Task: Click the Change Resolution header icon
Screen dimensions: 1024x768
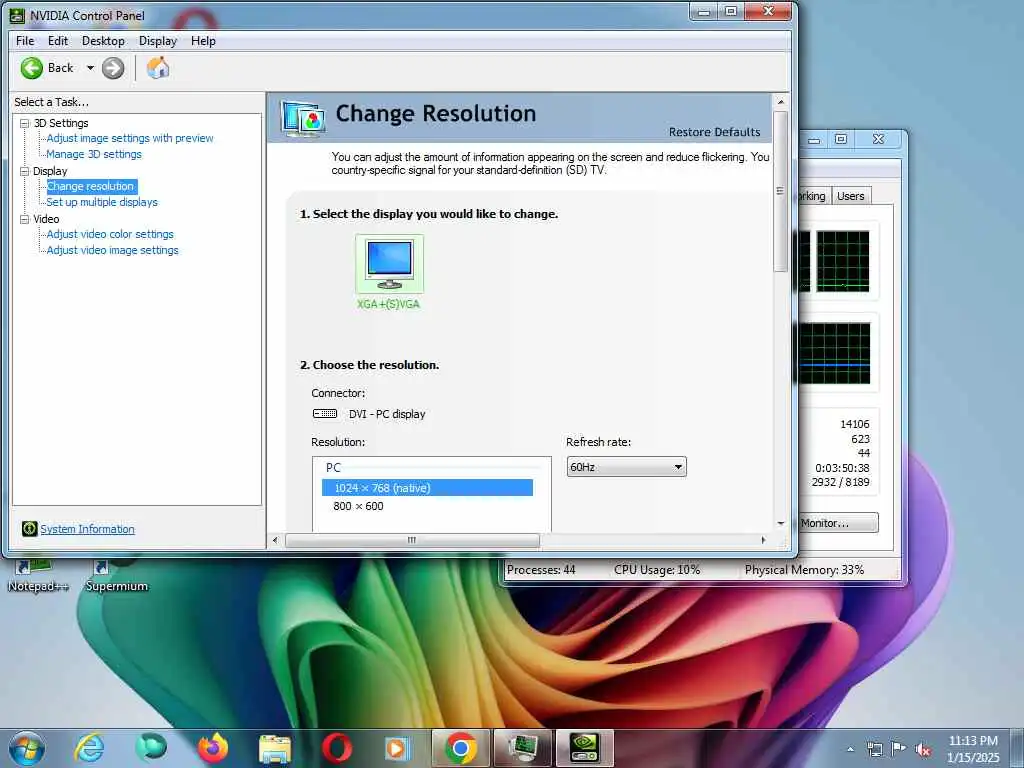Action: [x=303, y=119]
